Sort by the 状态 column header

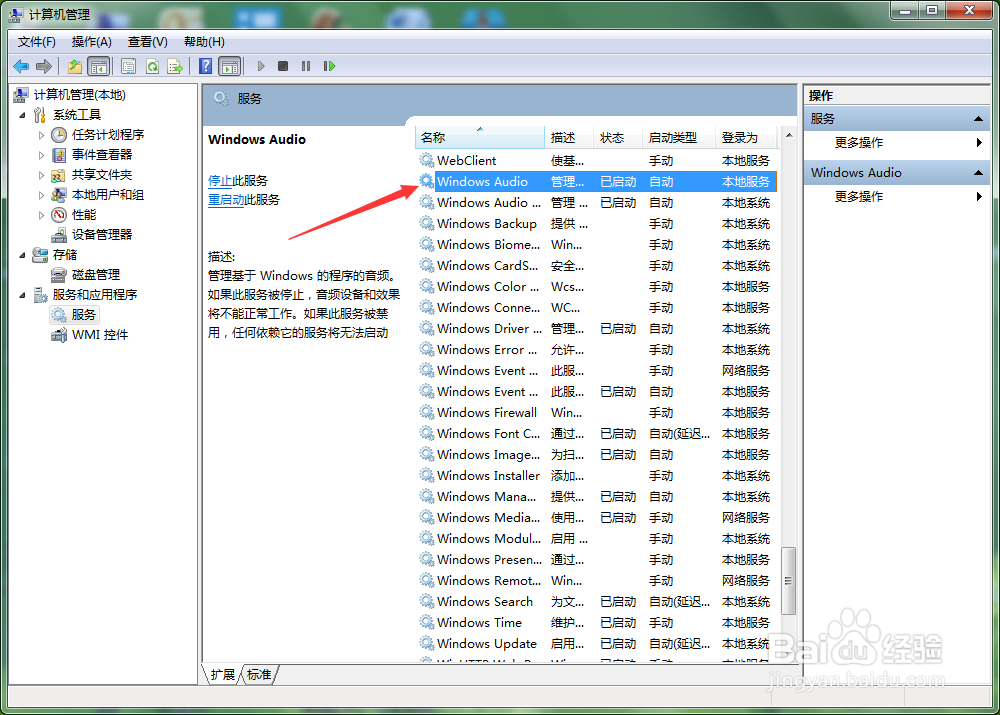(x=617, y=138)
